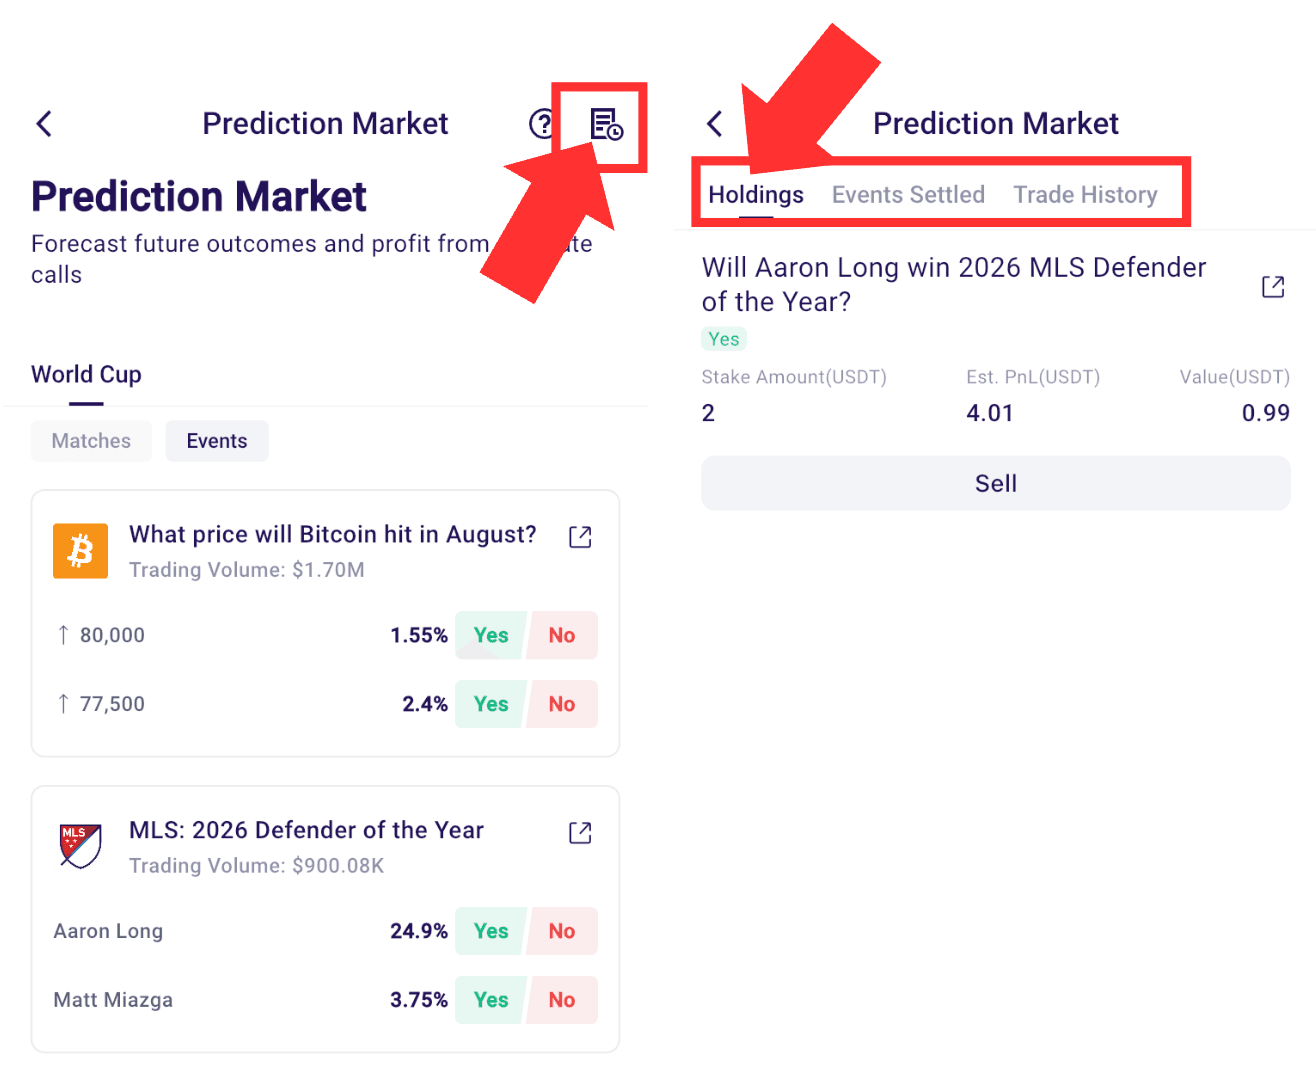
Task: Click the MLS league logo
Action: coord(80,846)
